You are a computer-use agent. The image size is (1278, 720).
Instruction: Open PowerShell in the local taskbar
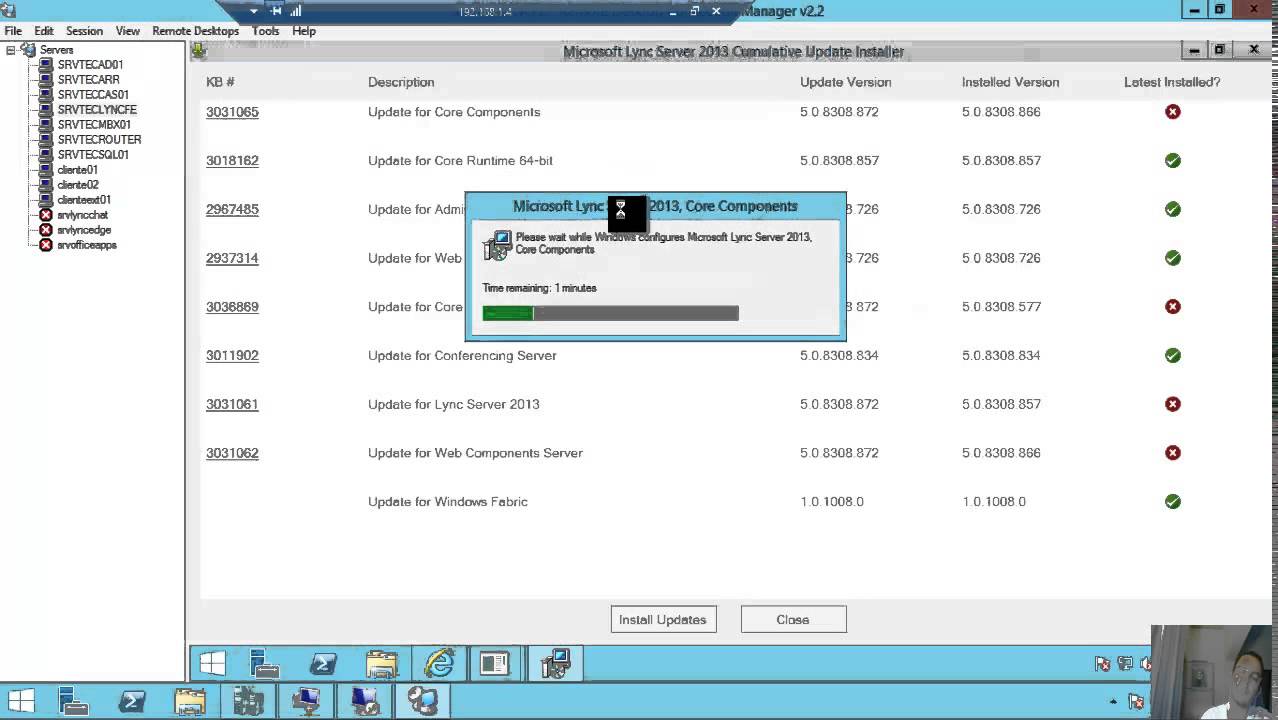[x=132, y=702]
